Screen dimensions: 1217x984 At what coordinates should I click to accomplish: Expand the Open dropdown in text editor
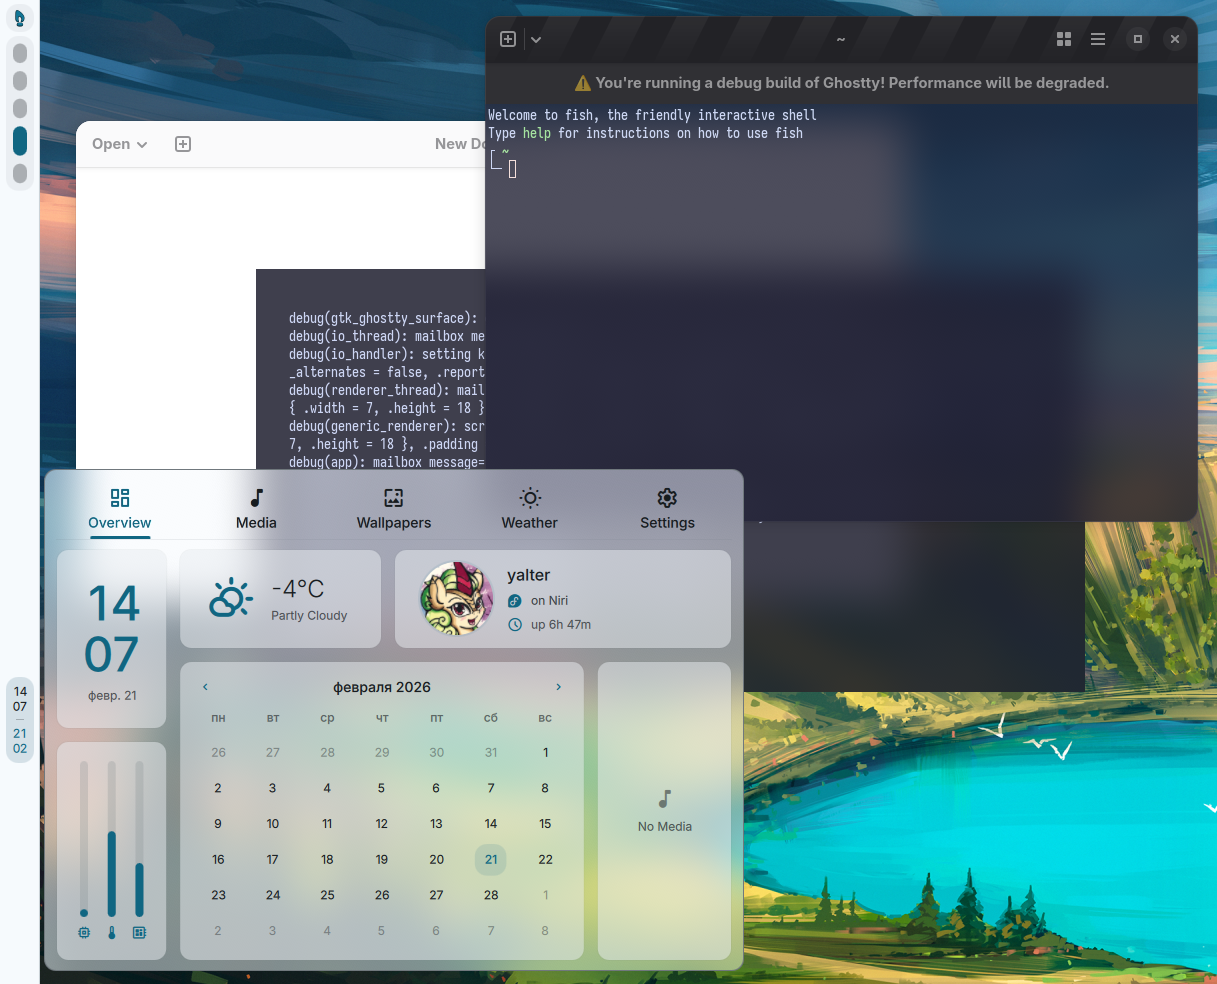pyautogui.click(x=119, y=144)
